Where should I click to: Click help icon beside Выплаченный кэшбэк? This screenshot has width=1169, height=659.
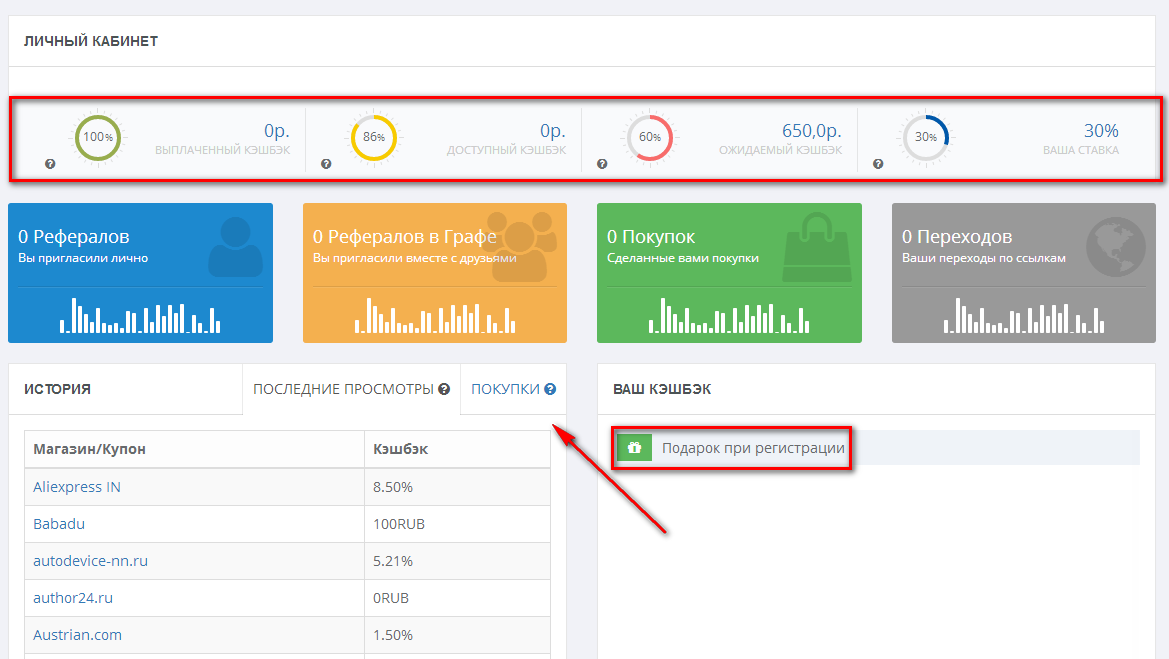(50, 164)
